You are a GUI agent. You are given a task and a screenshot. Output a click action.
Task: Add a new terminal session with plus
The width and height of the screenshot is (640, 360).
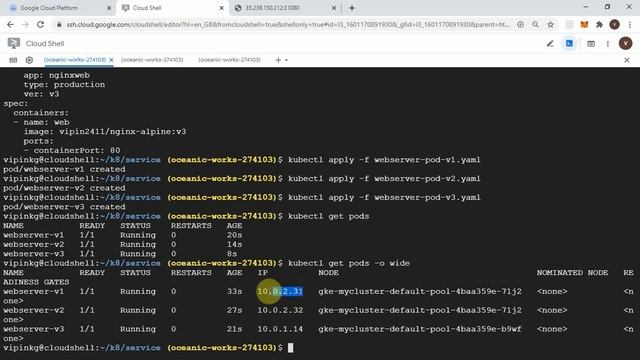278,60
